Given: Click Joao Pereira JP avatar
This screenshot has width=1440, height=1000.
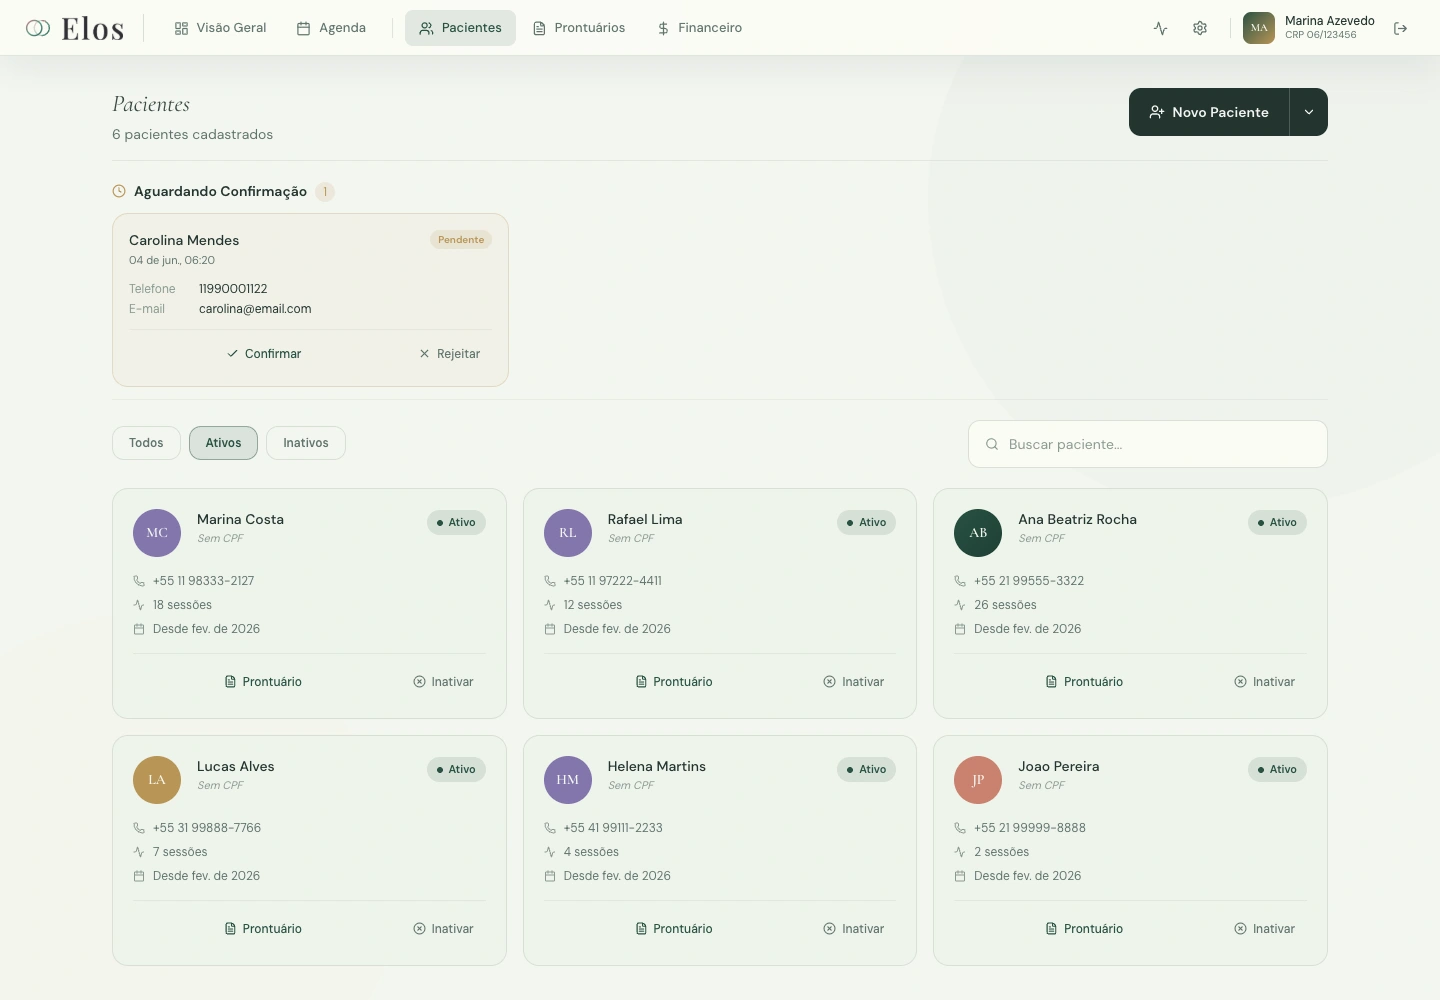Looking at the screenshot, I should click(978, 780).
